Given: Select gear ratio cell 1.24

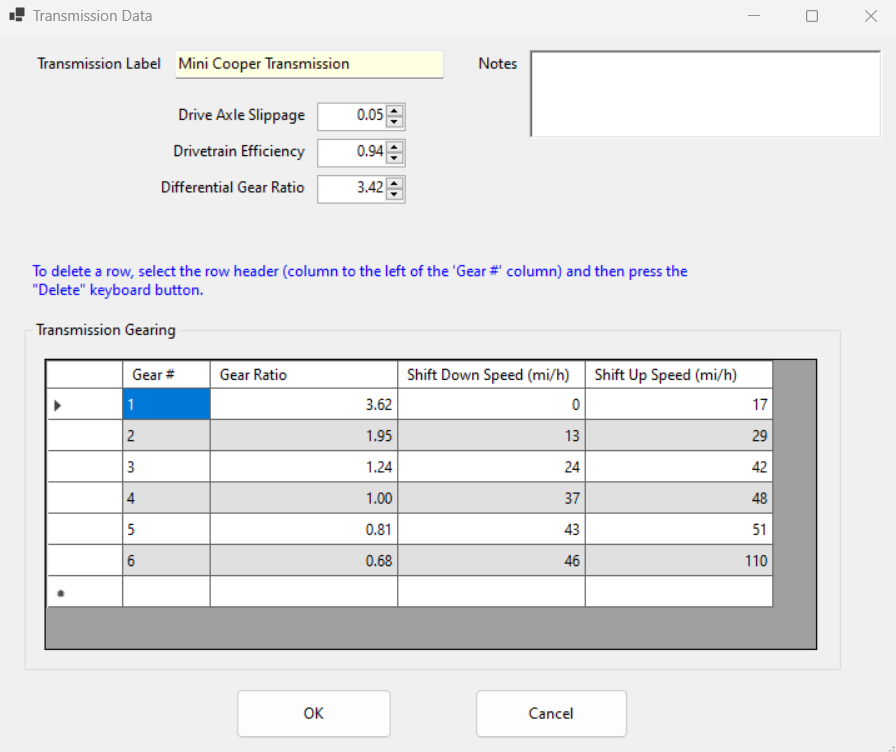Looking at the screenshot, I should click(303, 467).
